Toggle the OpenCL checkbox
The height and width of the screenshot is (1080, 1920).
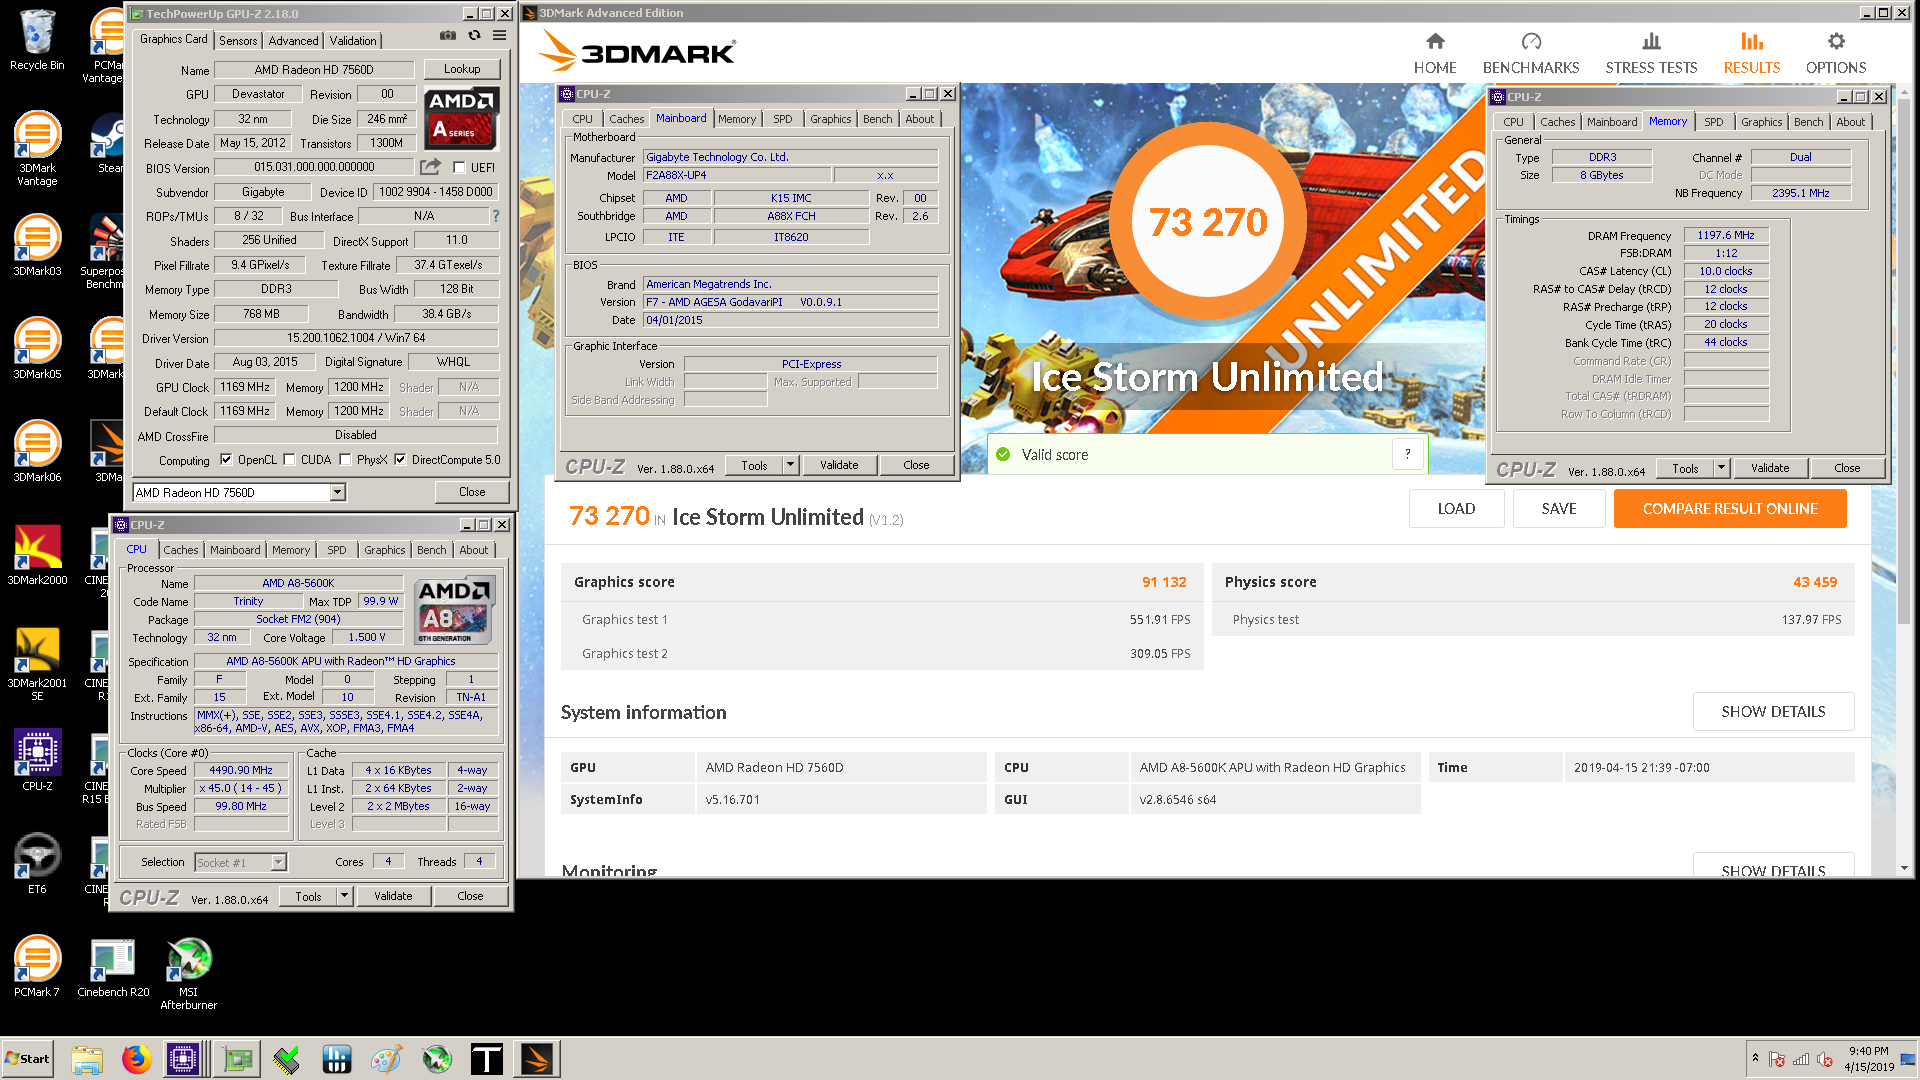point(226,460)
